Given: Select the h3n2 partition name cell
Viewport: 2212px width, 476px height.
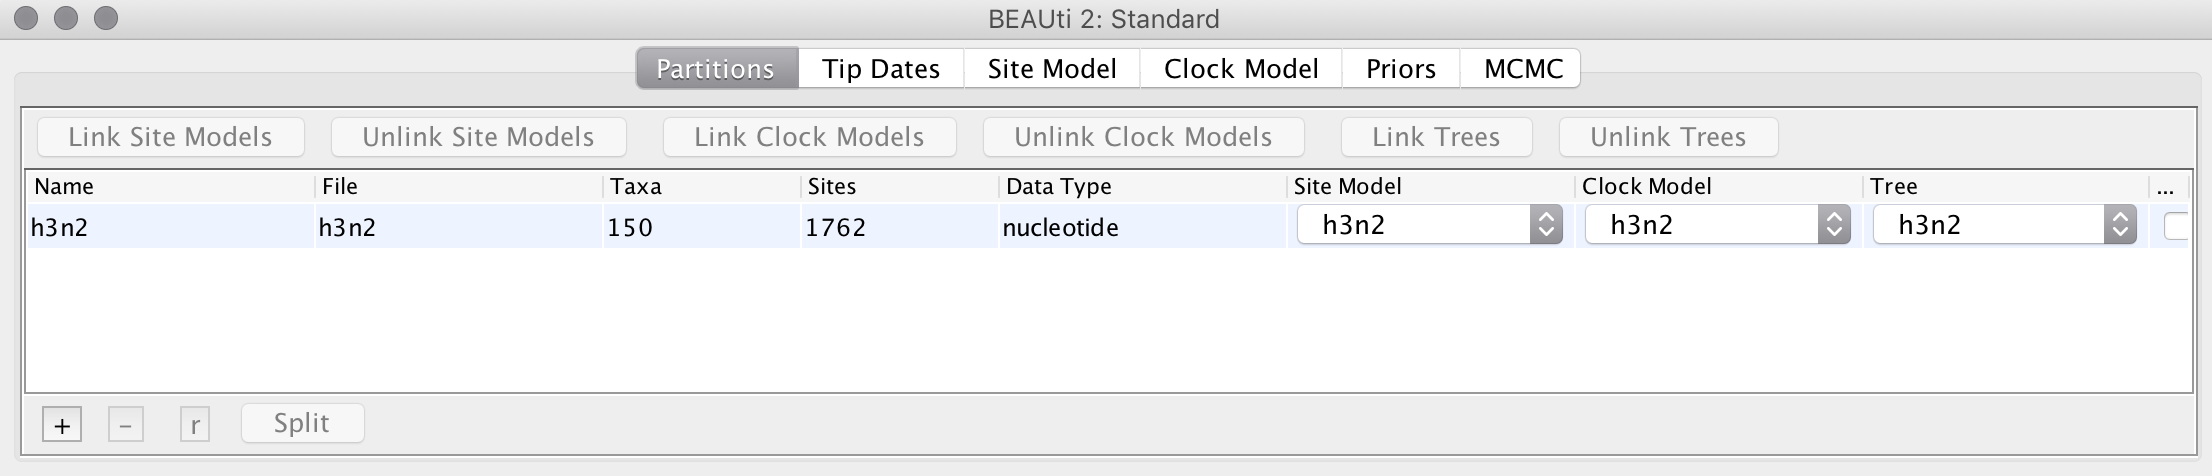Looking at the screenshot, I should point(60,228).
